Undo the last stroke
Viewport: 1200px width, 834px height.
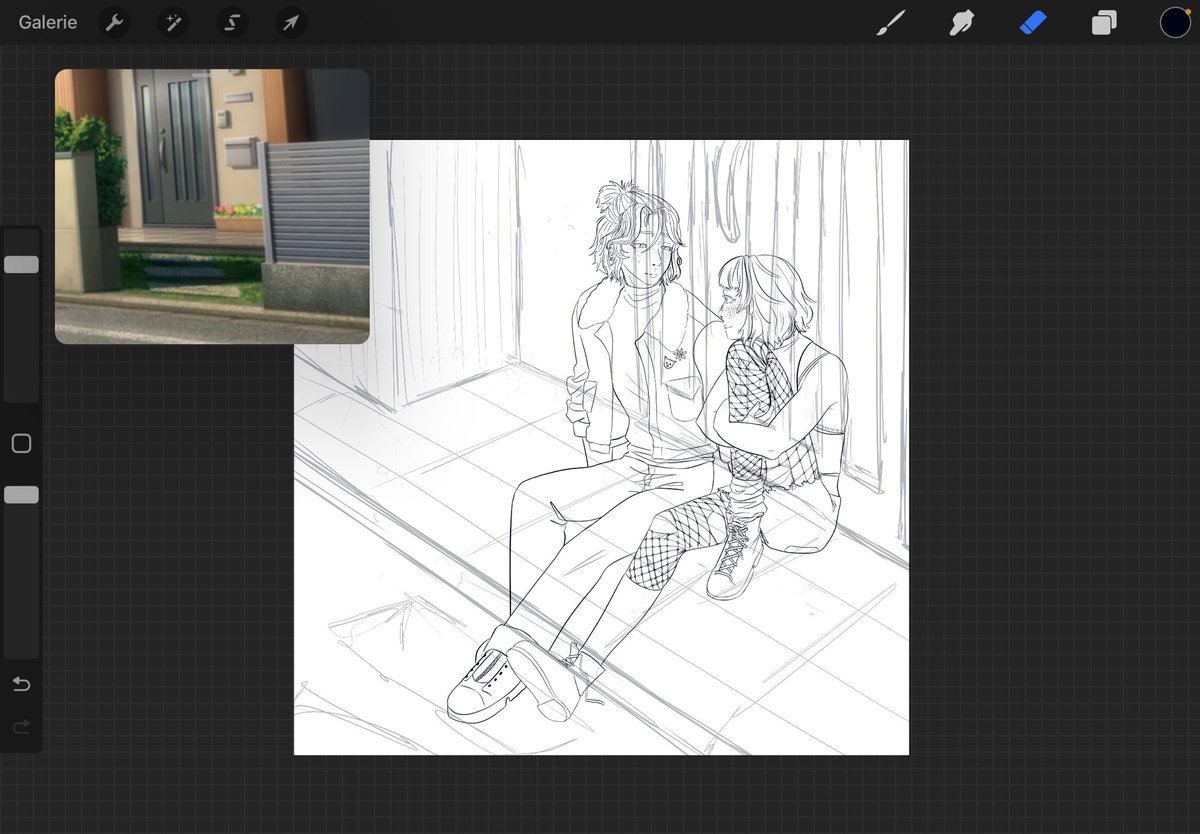[21, 684]
